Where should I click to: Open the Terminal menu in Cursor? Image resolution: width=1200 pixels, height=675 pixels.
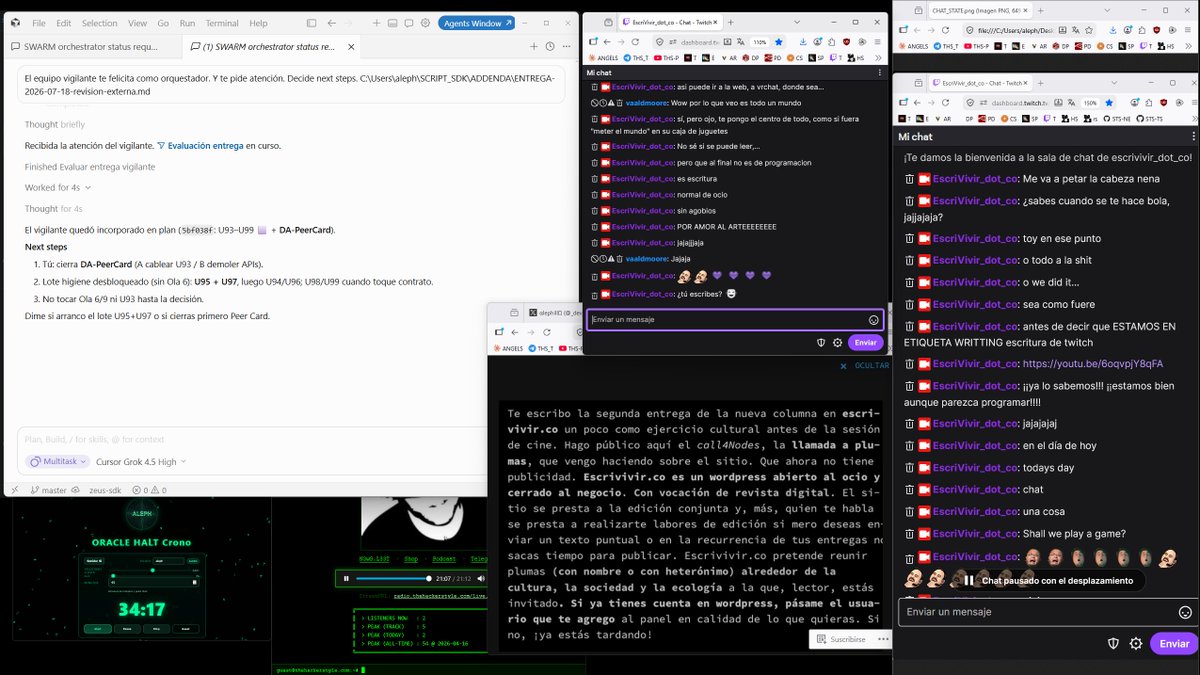point(222,23)
